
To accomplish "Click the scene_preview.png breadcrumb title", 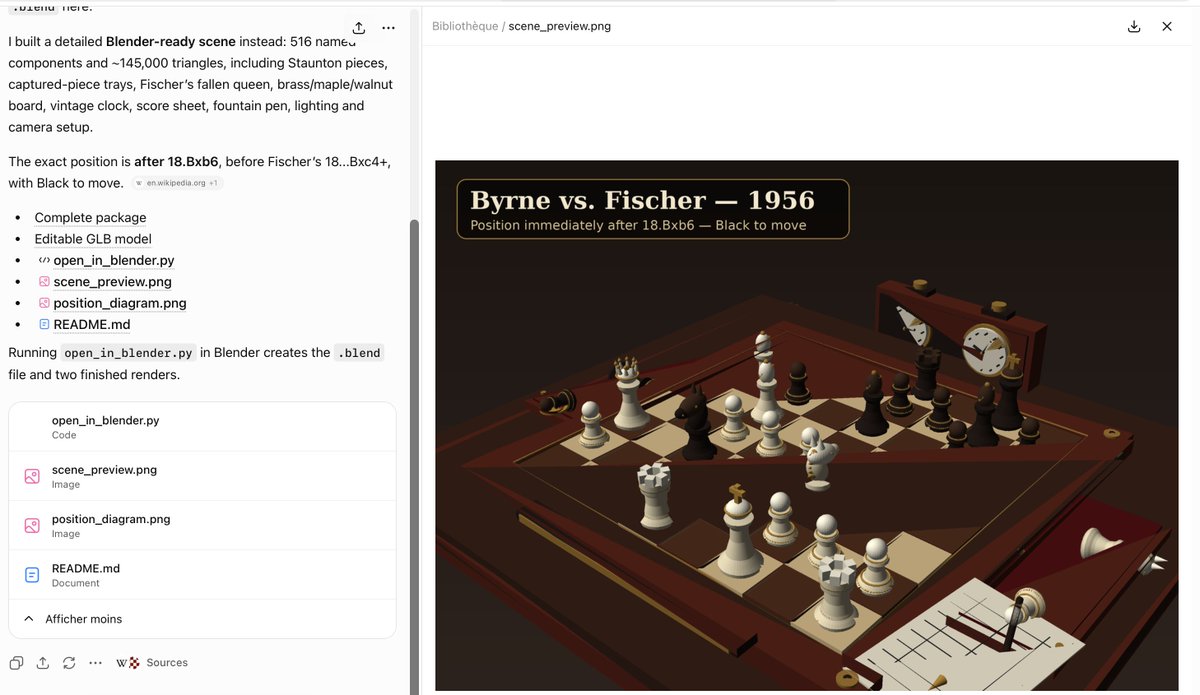I will pyautogui.click(x=559, y=26).
